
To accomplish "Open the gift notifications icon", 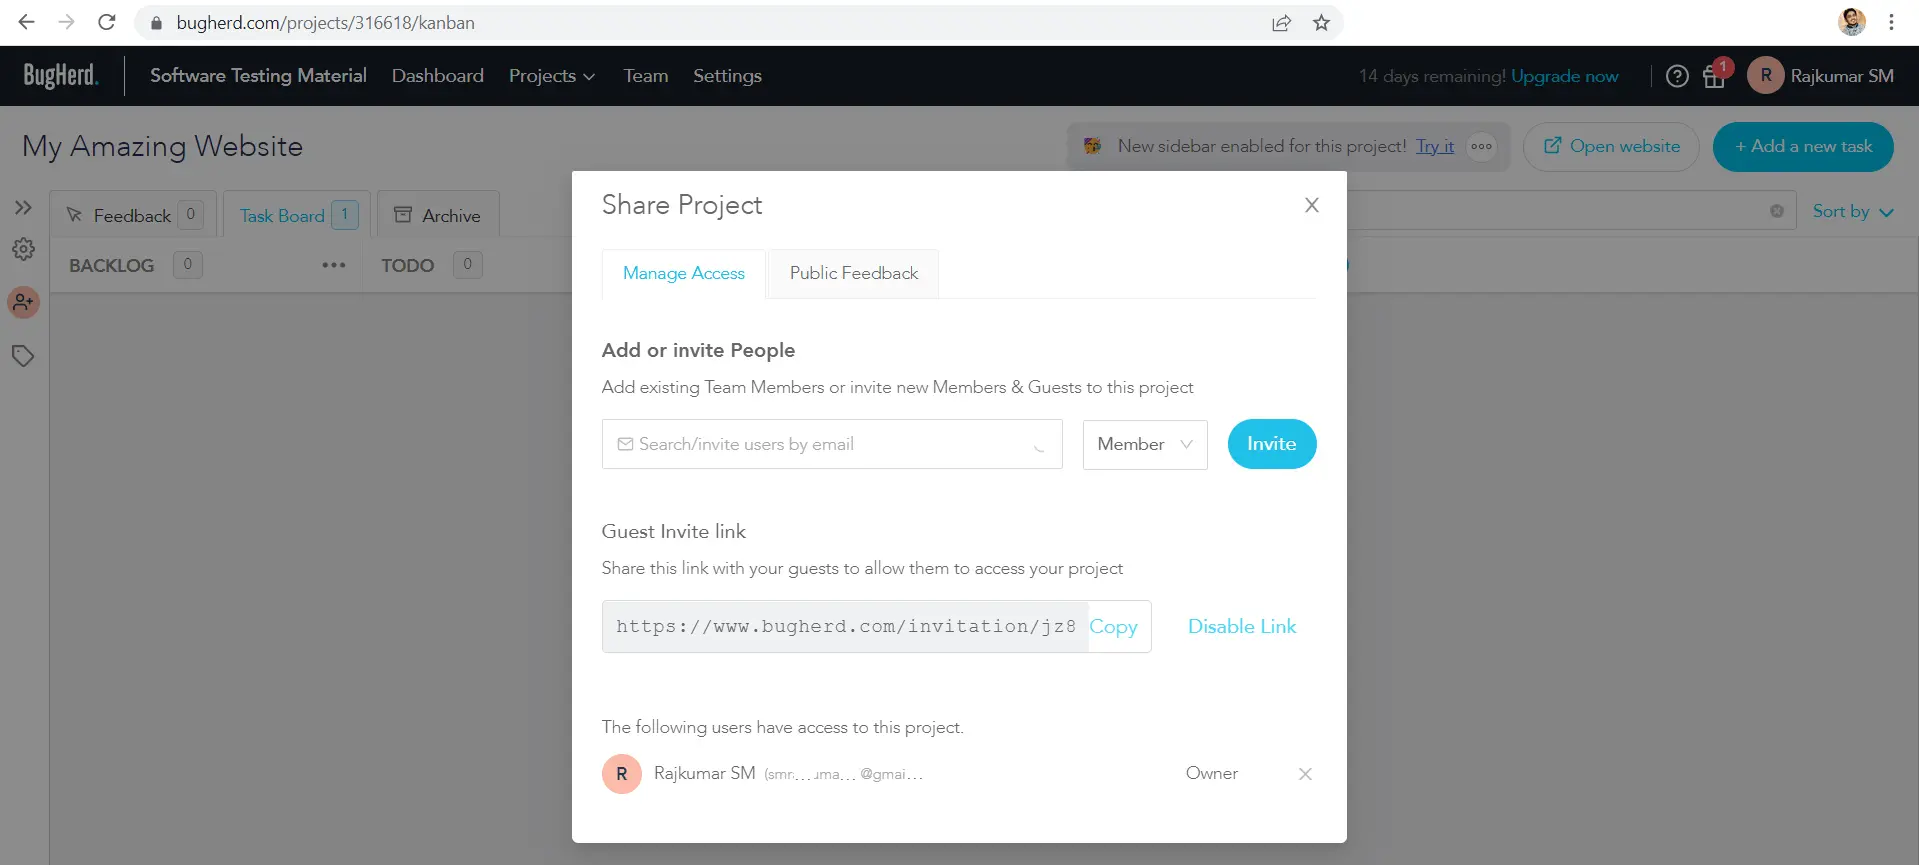I will [1714, 77].
